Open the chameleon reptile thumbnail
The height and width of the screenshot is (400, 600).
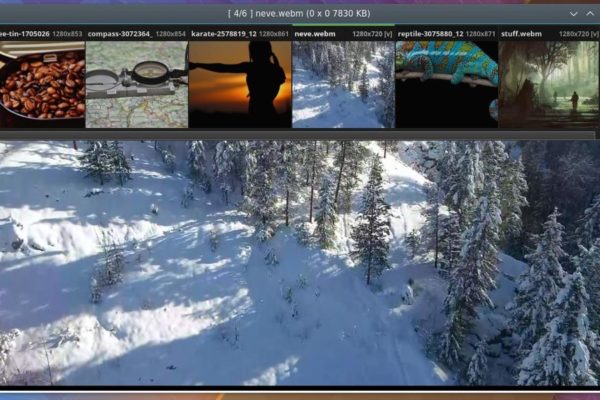[x=446, y=84]
